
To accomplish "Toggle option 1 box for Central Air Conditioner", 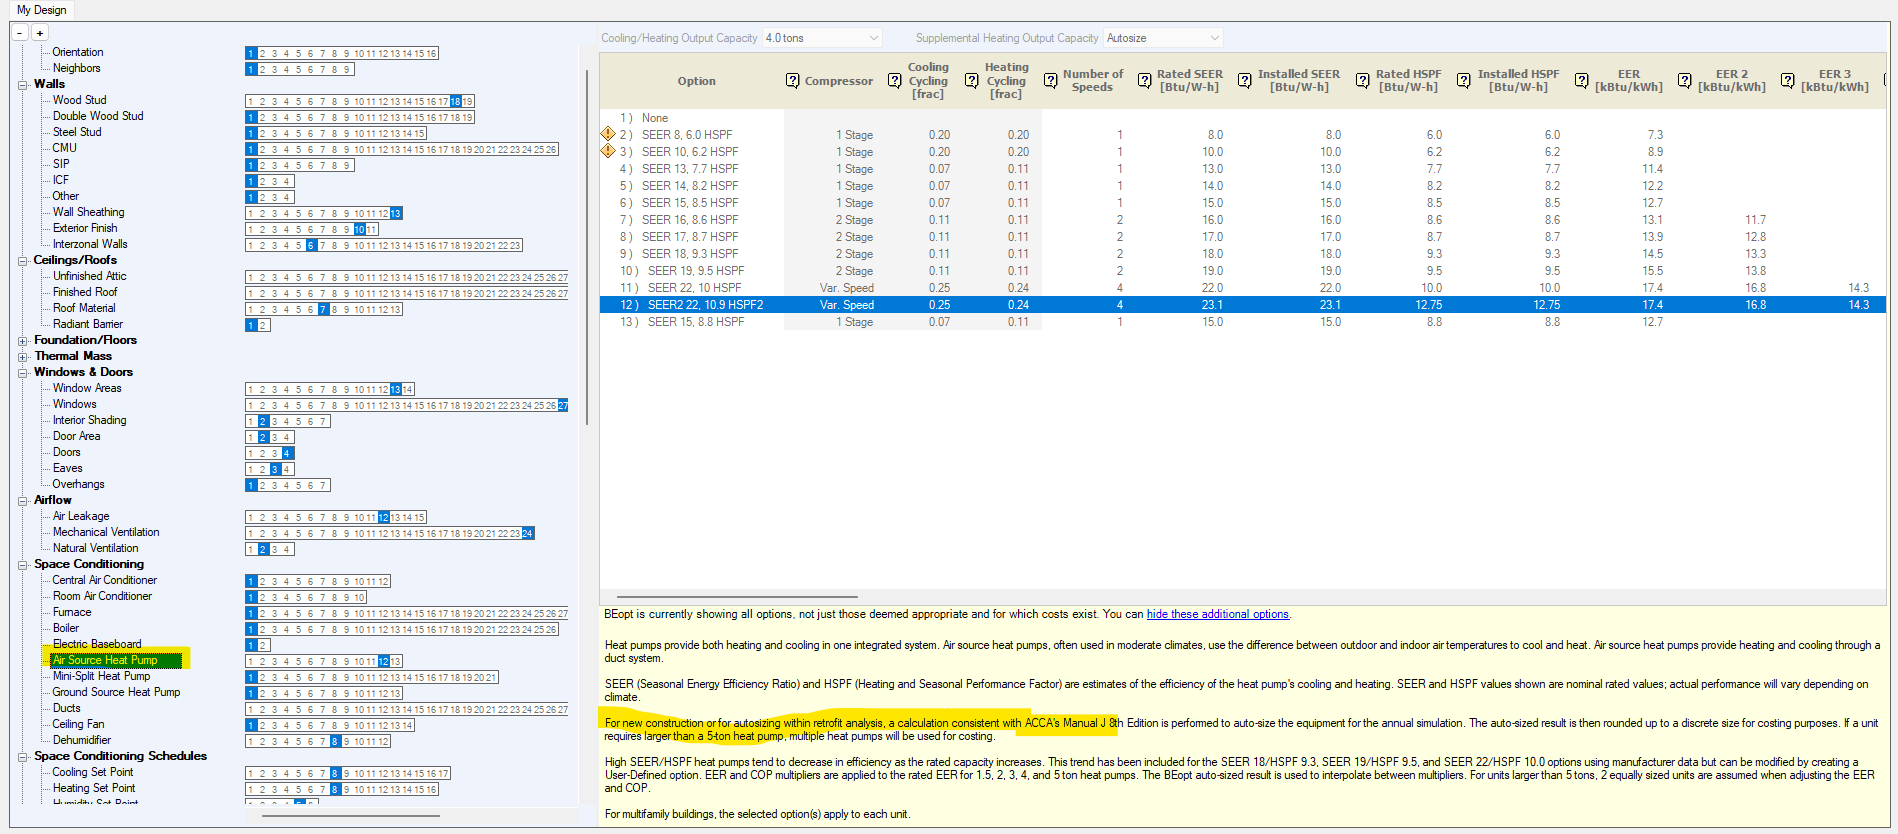I will [252, 582].
